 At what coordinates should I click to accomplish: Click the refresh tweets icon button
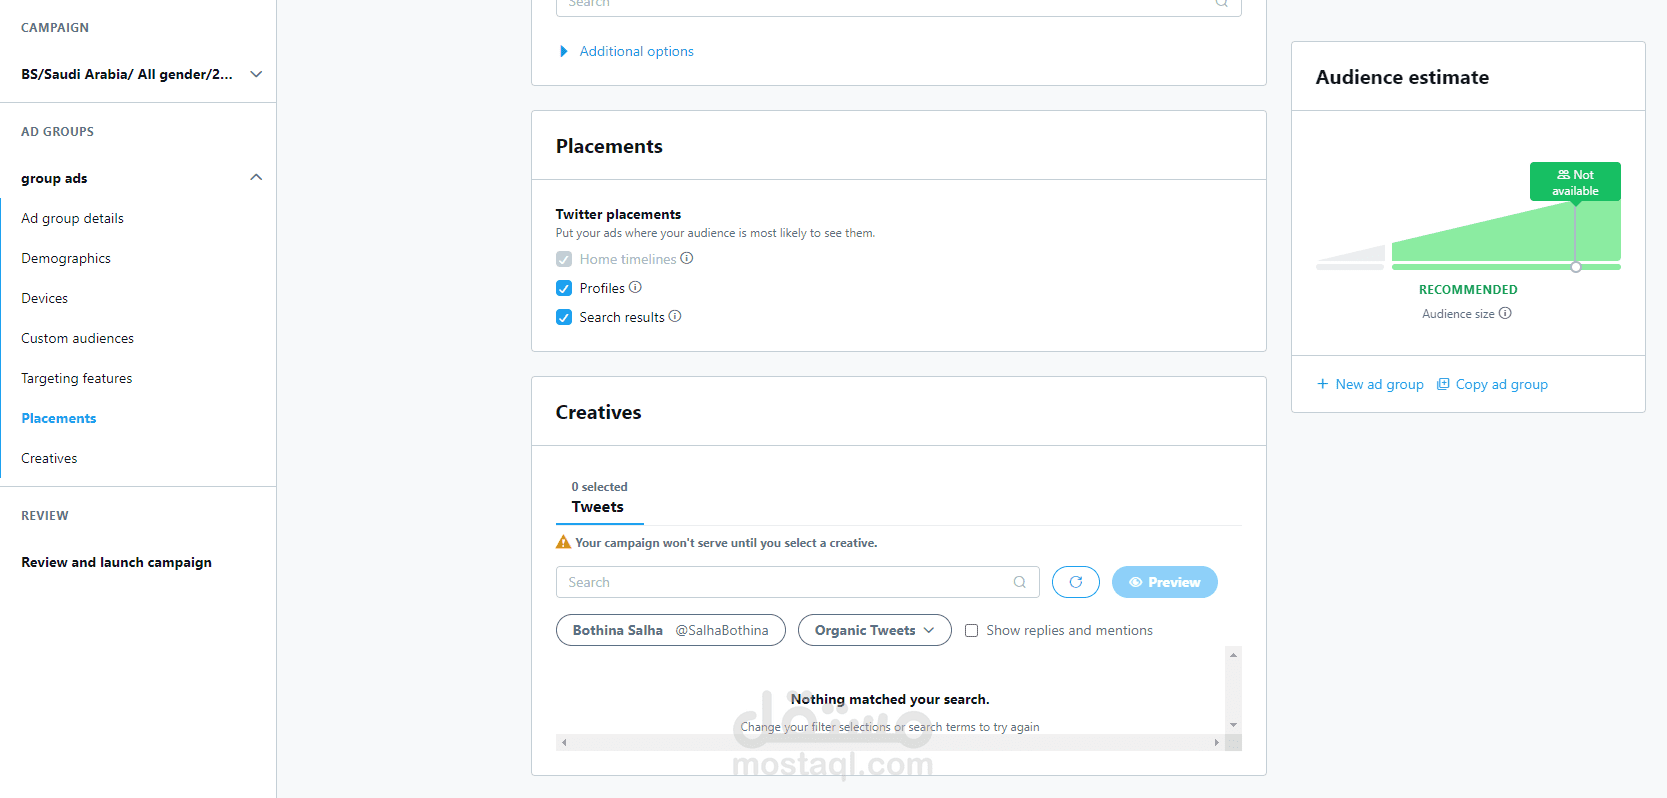pos(1076,582)
